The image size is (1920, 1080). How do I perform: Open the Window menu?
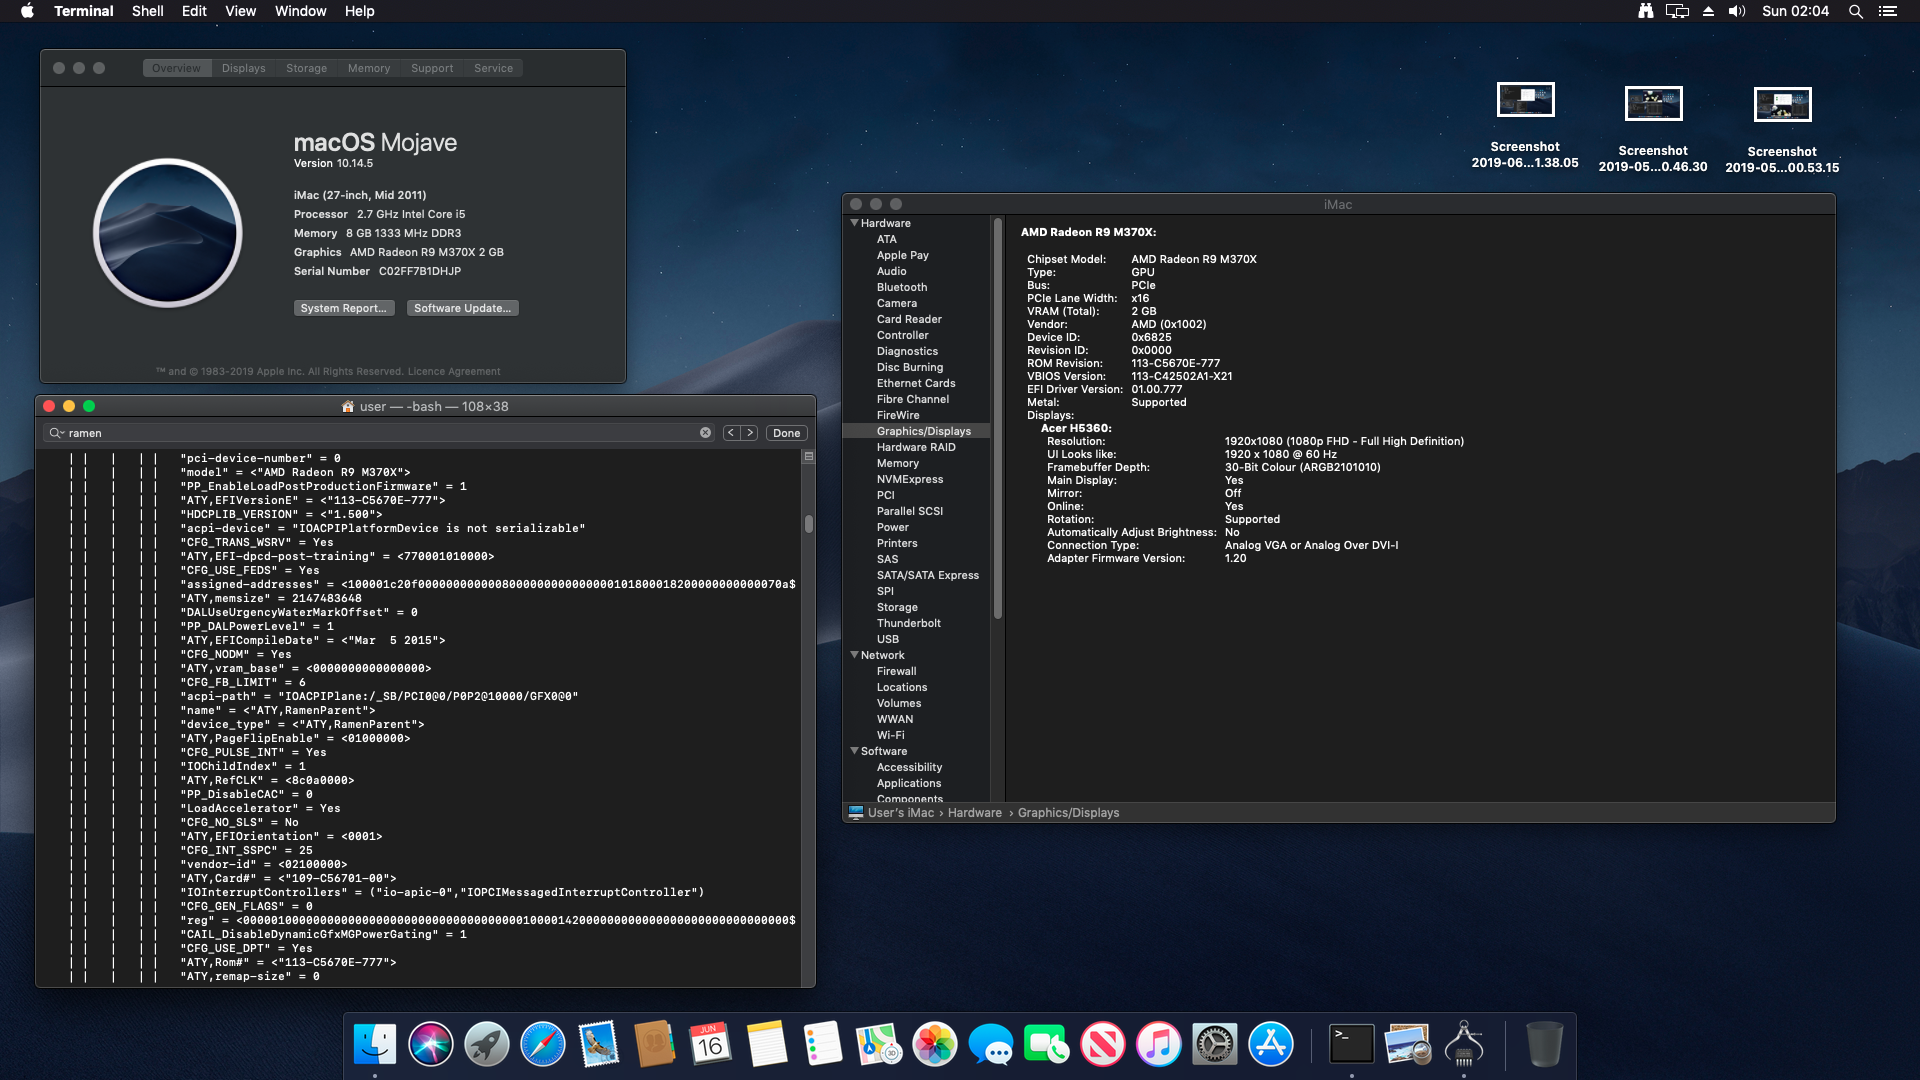tap(300, 11)
